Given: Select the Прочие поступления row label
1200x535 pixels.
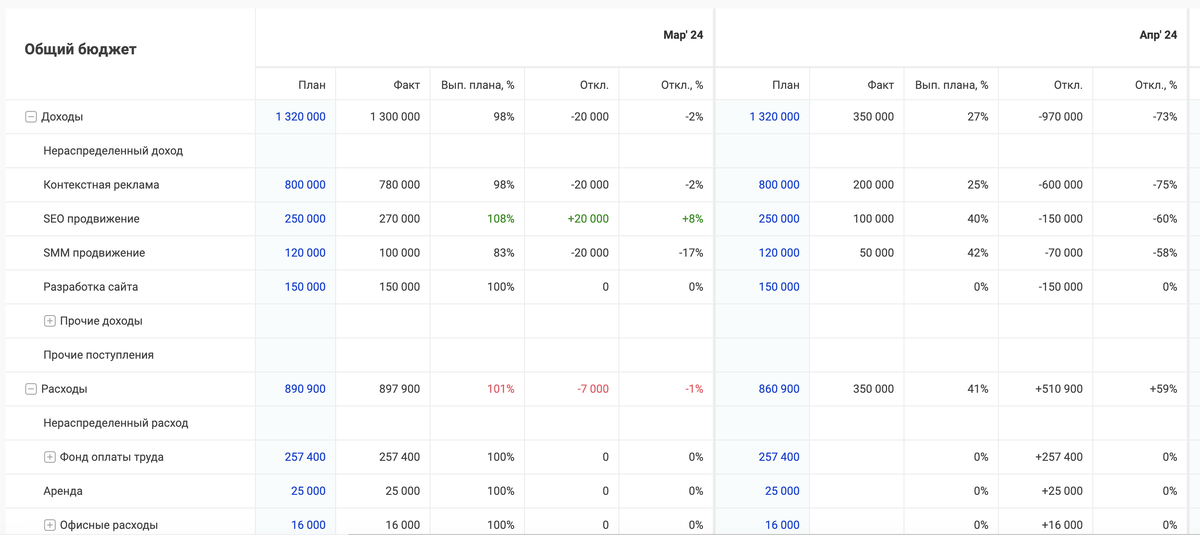Looking at the screenshot, I should click(98, 355).
